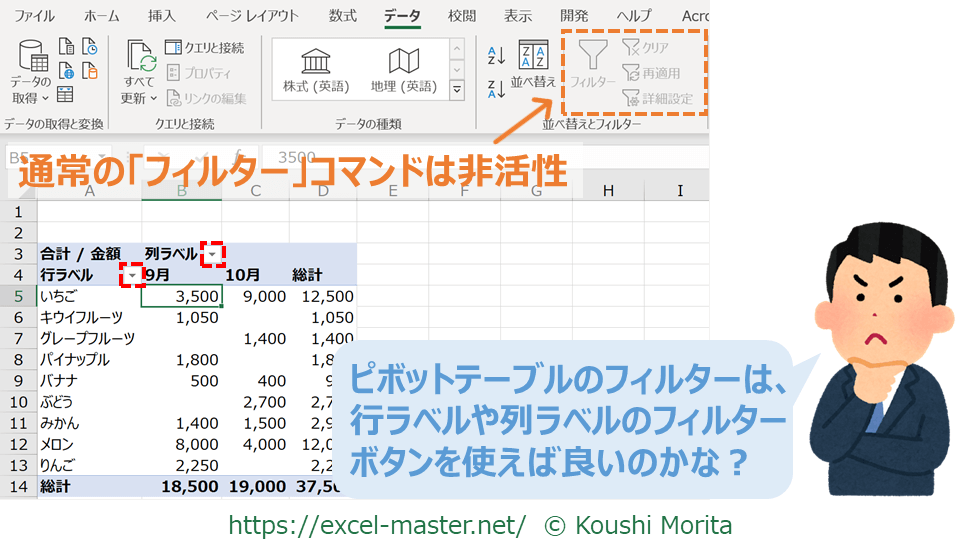The width and height of the screenshot is (960, 540).
Task: Select the 株式 (英語) stocks data type
Action: click(316, 70)
